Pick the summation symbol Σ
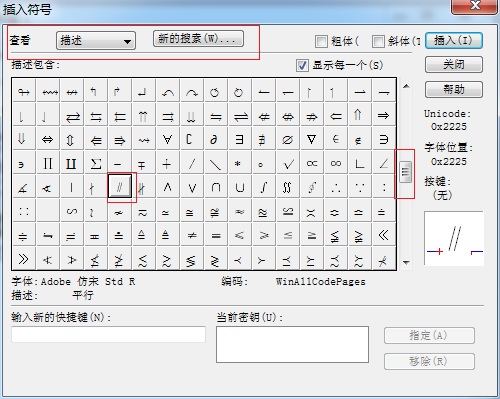The width and height of the screenshot is (500, 399). [96, 163]
